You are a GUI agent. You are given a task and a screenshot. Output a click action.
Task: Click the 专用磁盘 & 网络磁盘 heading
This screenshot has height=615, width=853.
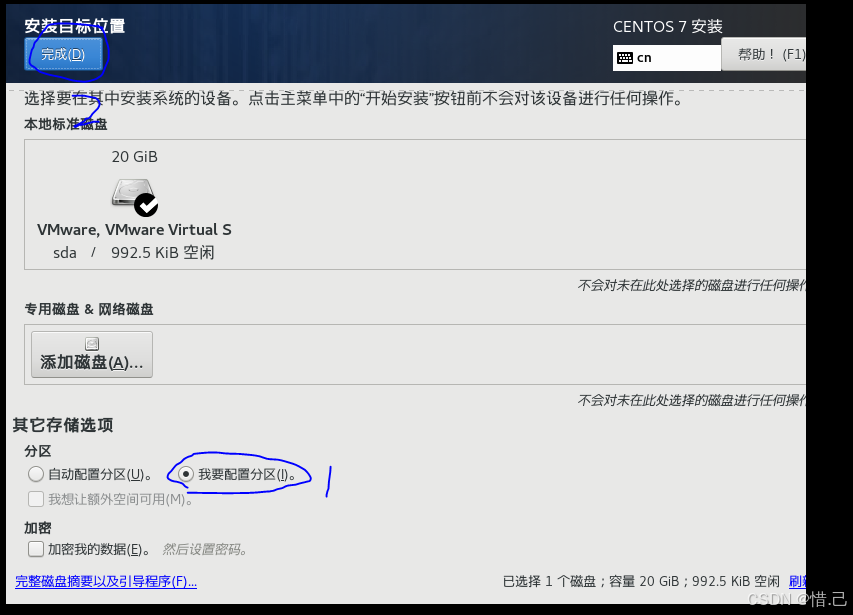pos(89,309)
